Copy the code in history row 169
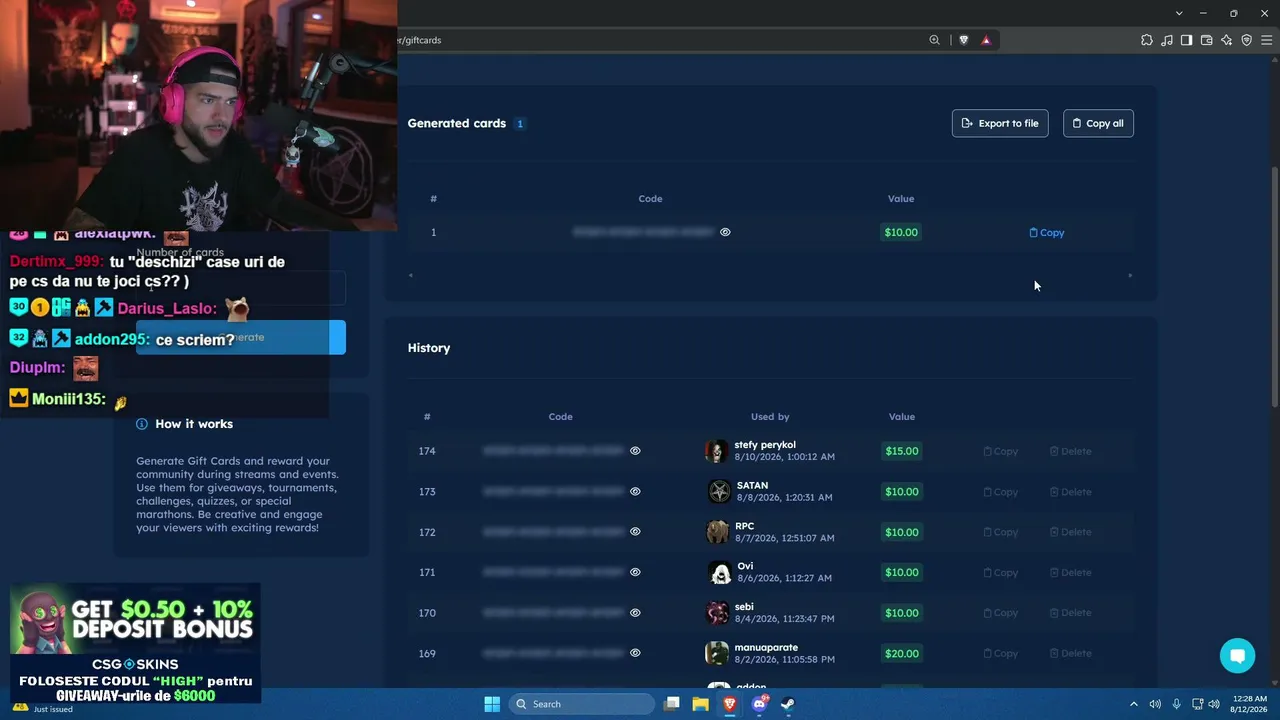The width and height of the screenshot is (1280, 720). pos(1000,654)
